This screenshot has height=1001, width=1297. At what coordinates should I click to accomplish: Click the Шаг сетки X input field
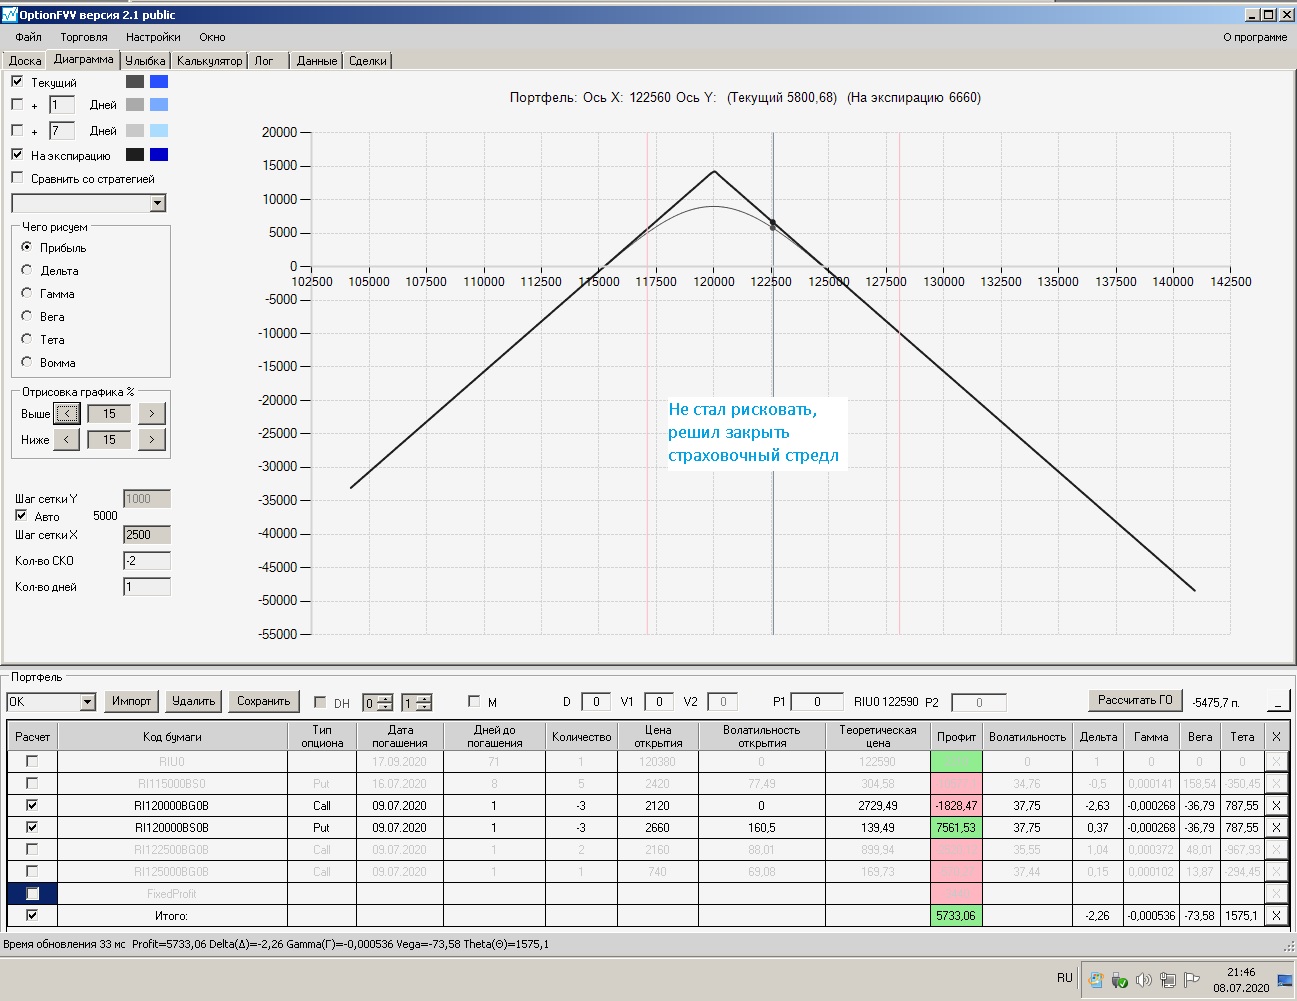click(x=146, y=535)
